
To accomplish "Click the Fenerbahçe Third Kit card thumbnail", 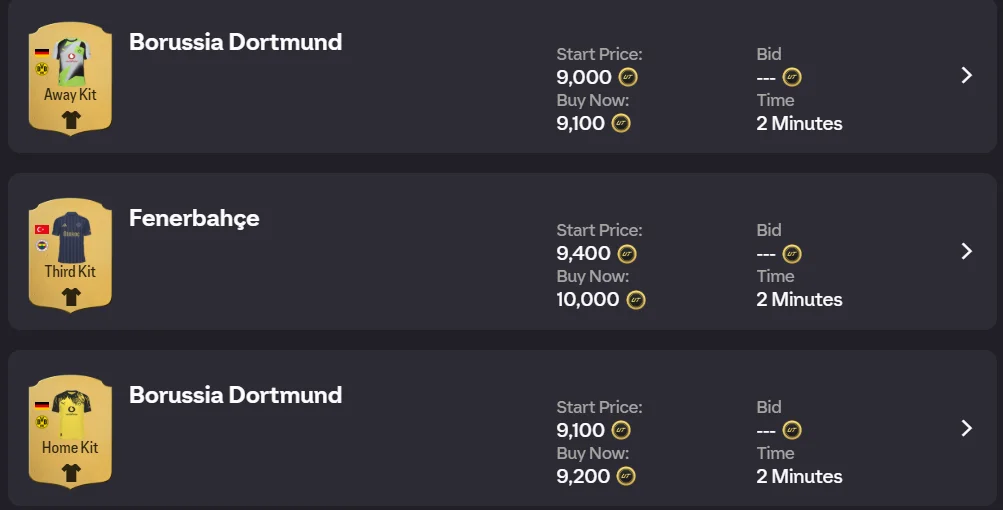I will coord(70,255).
